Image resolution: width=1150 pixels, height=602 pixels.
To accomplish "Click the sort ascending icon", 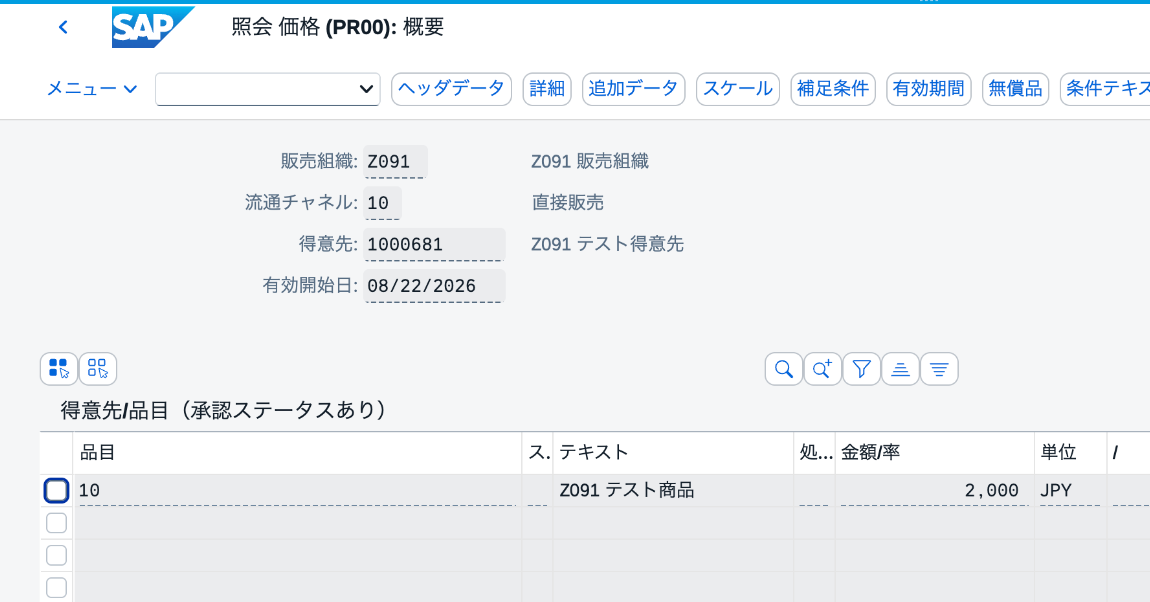I will 900,369.
